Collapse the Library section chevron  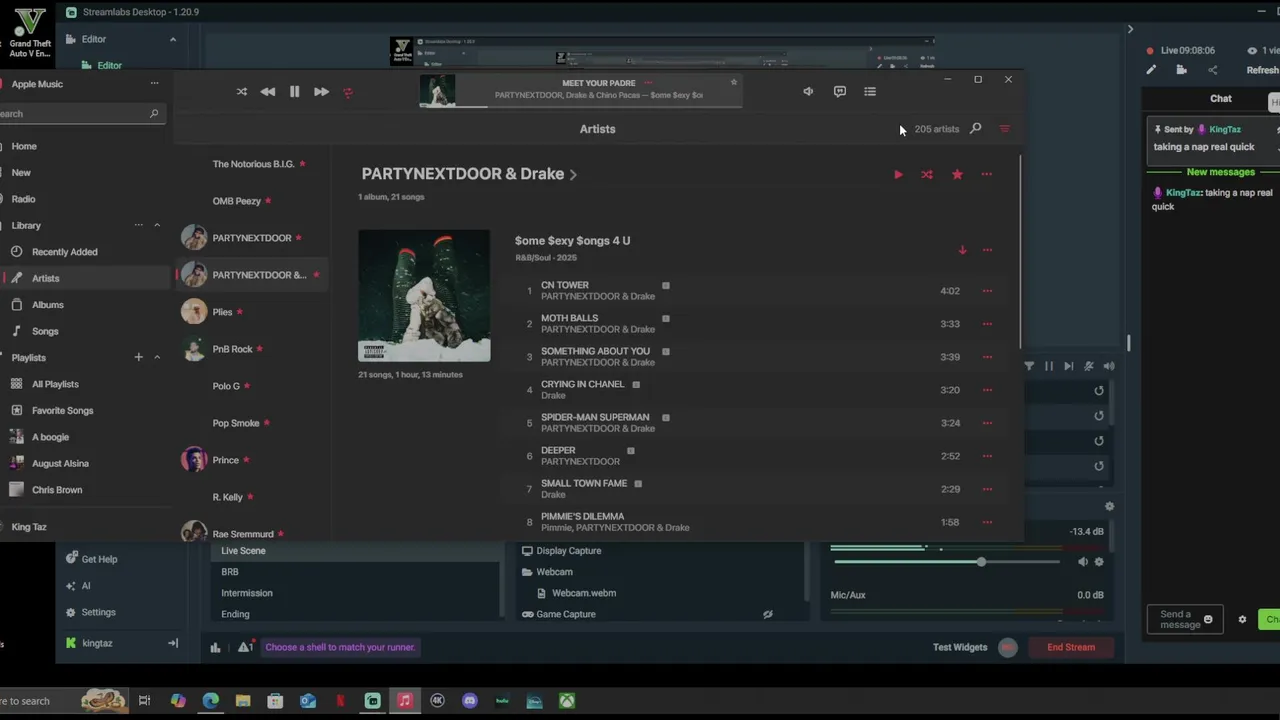[x=157, y=225]
